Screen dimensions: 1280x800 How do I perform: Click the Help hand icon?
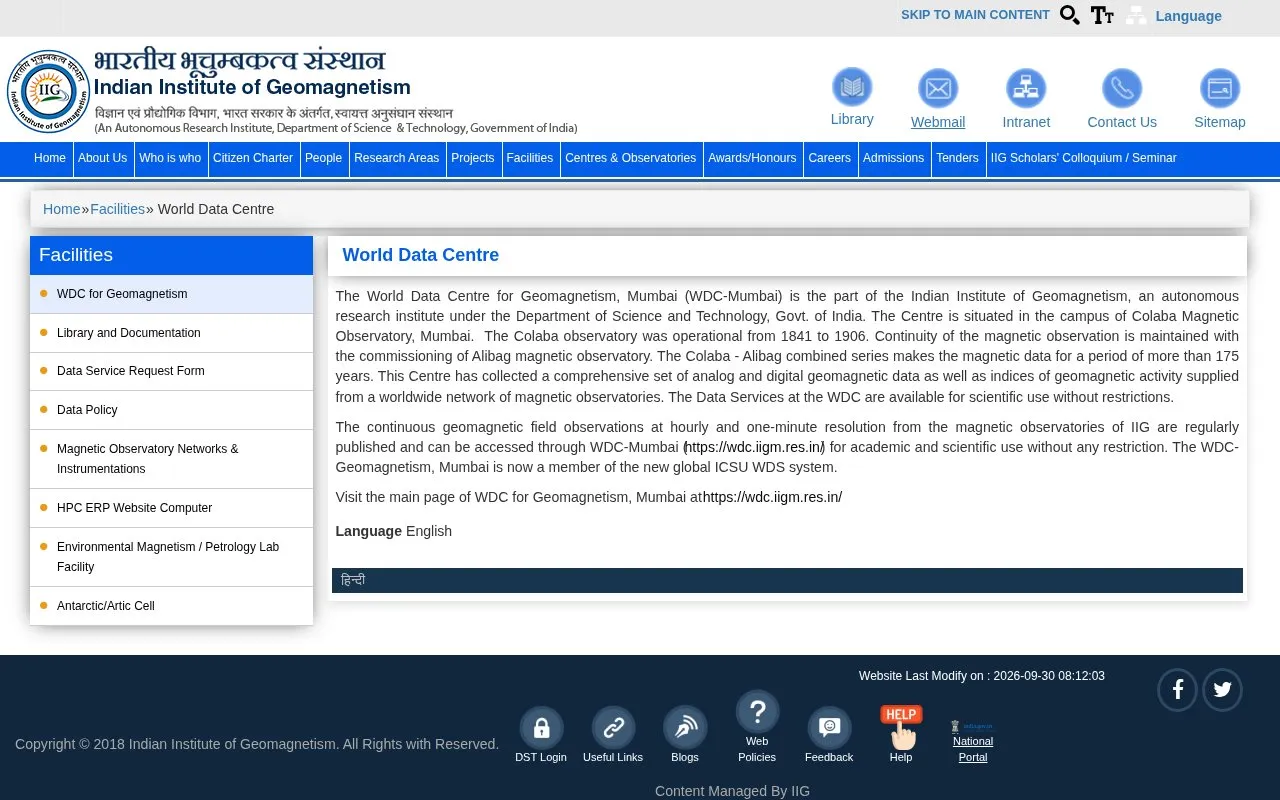pyautogui.click(x=901, y=728)
